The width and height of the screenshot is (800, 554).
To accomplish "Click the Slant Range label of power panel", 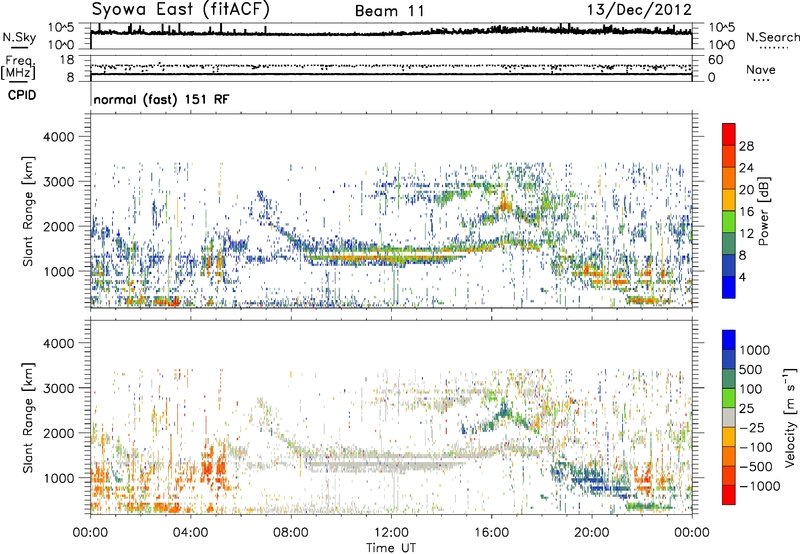I will click(28, 211).
